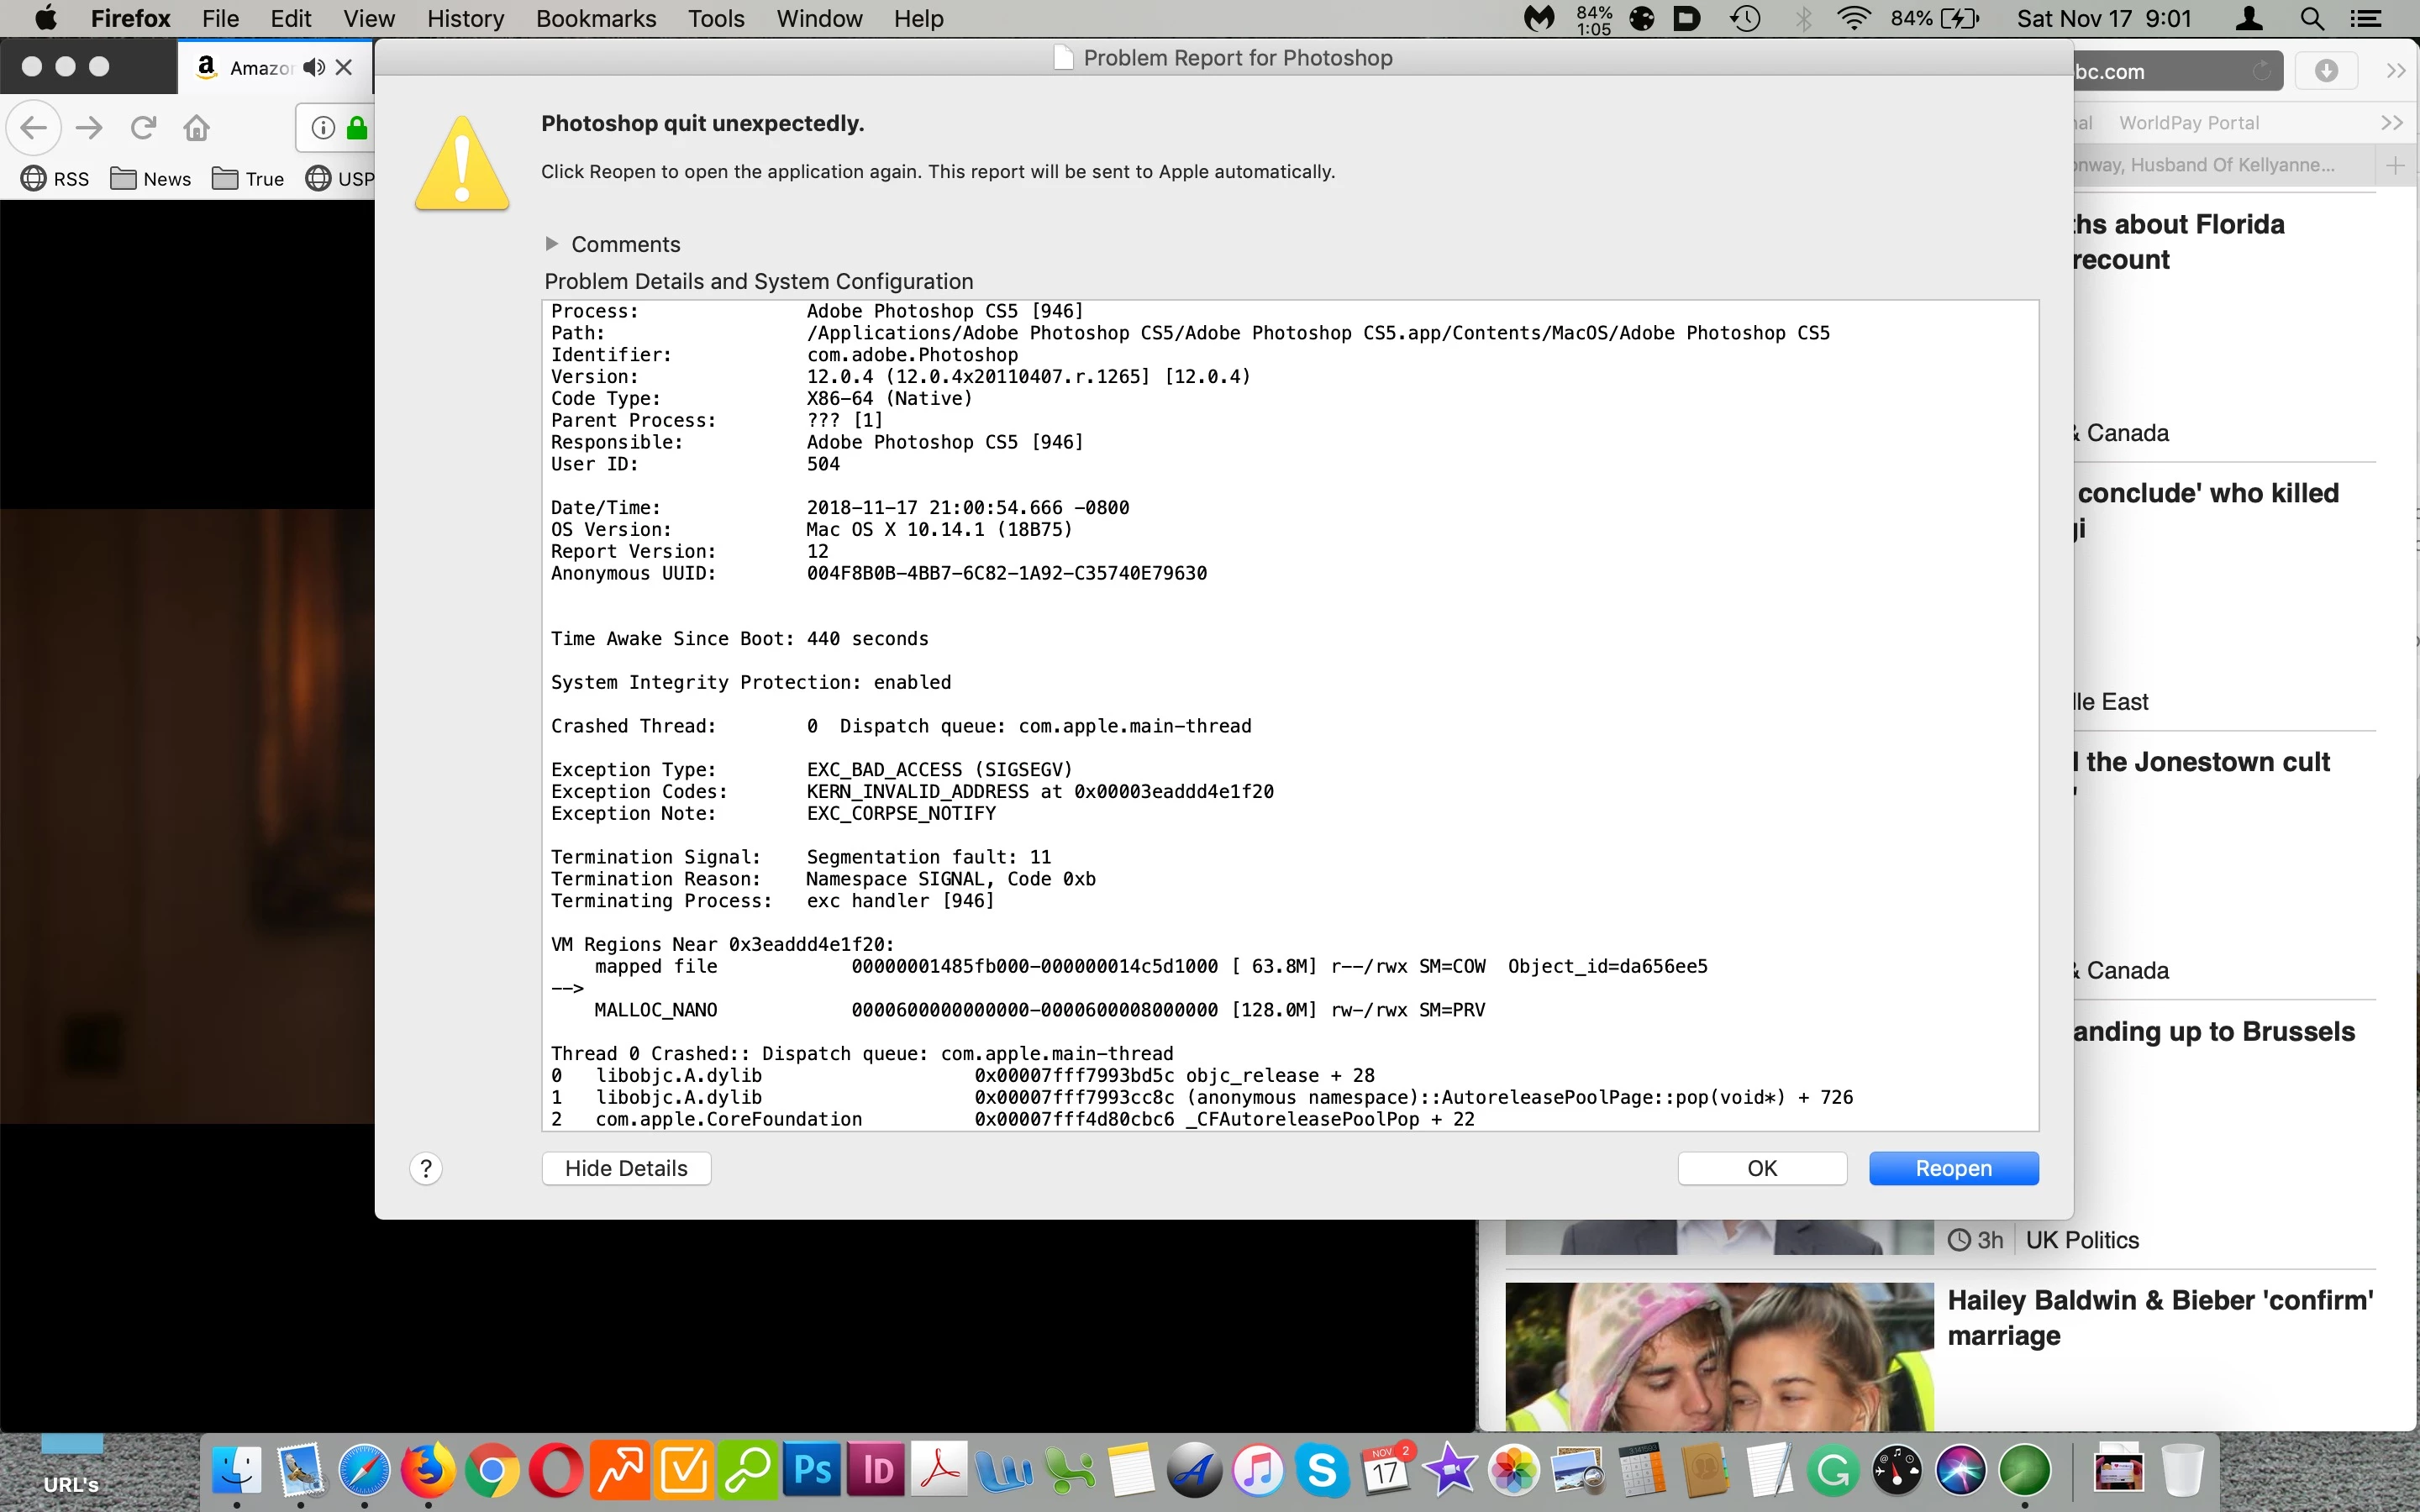The image size is (2420, 1512).
Task: Open the Bookmarks menu
Action: click(x=596, y=18)
